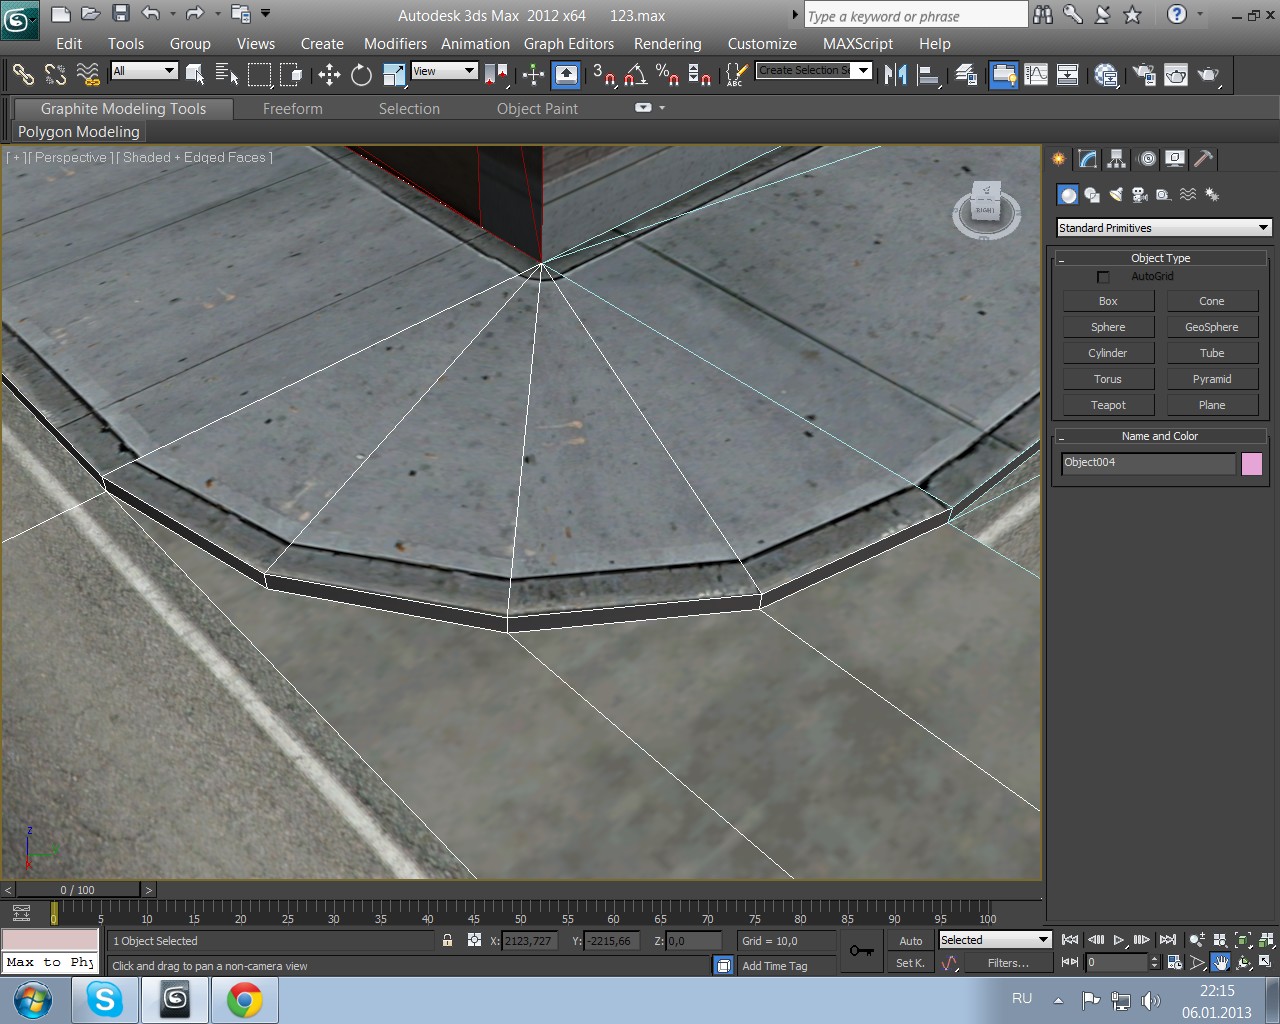
Task: Collapse the Object Type rollout
Action: pos(1160,258)
